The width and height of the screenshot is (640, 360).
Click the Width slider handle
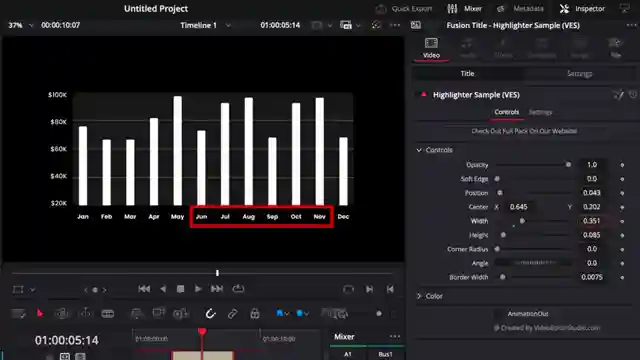point(522,221)
